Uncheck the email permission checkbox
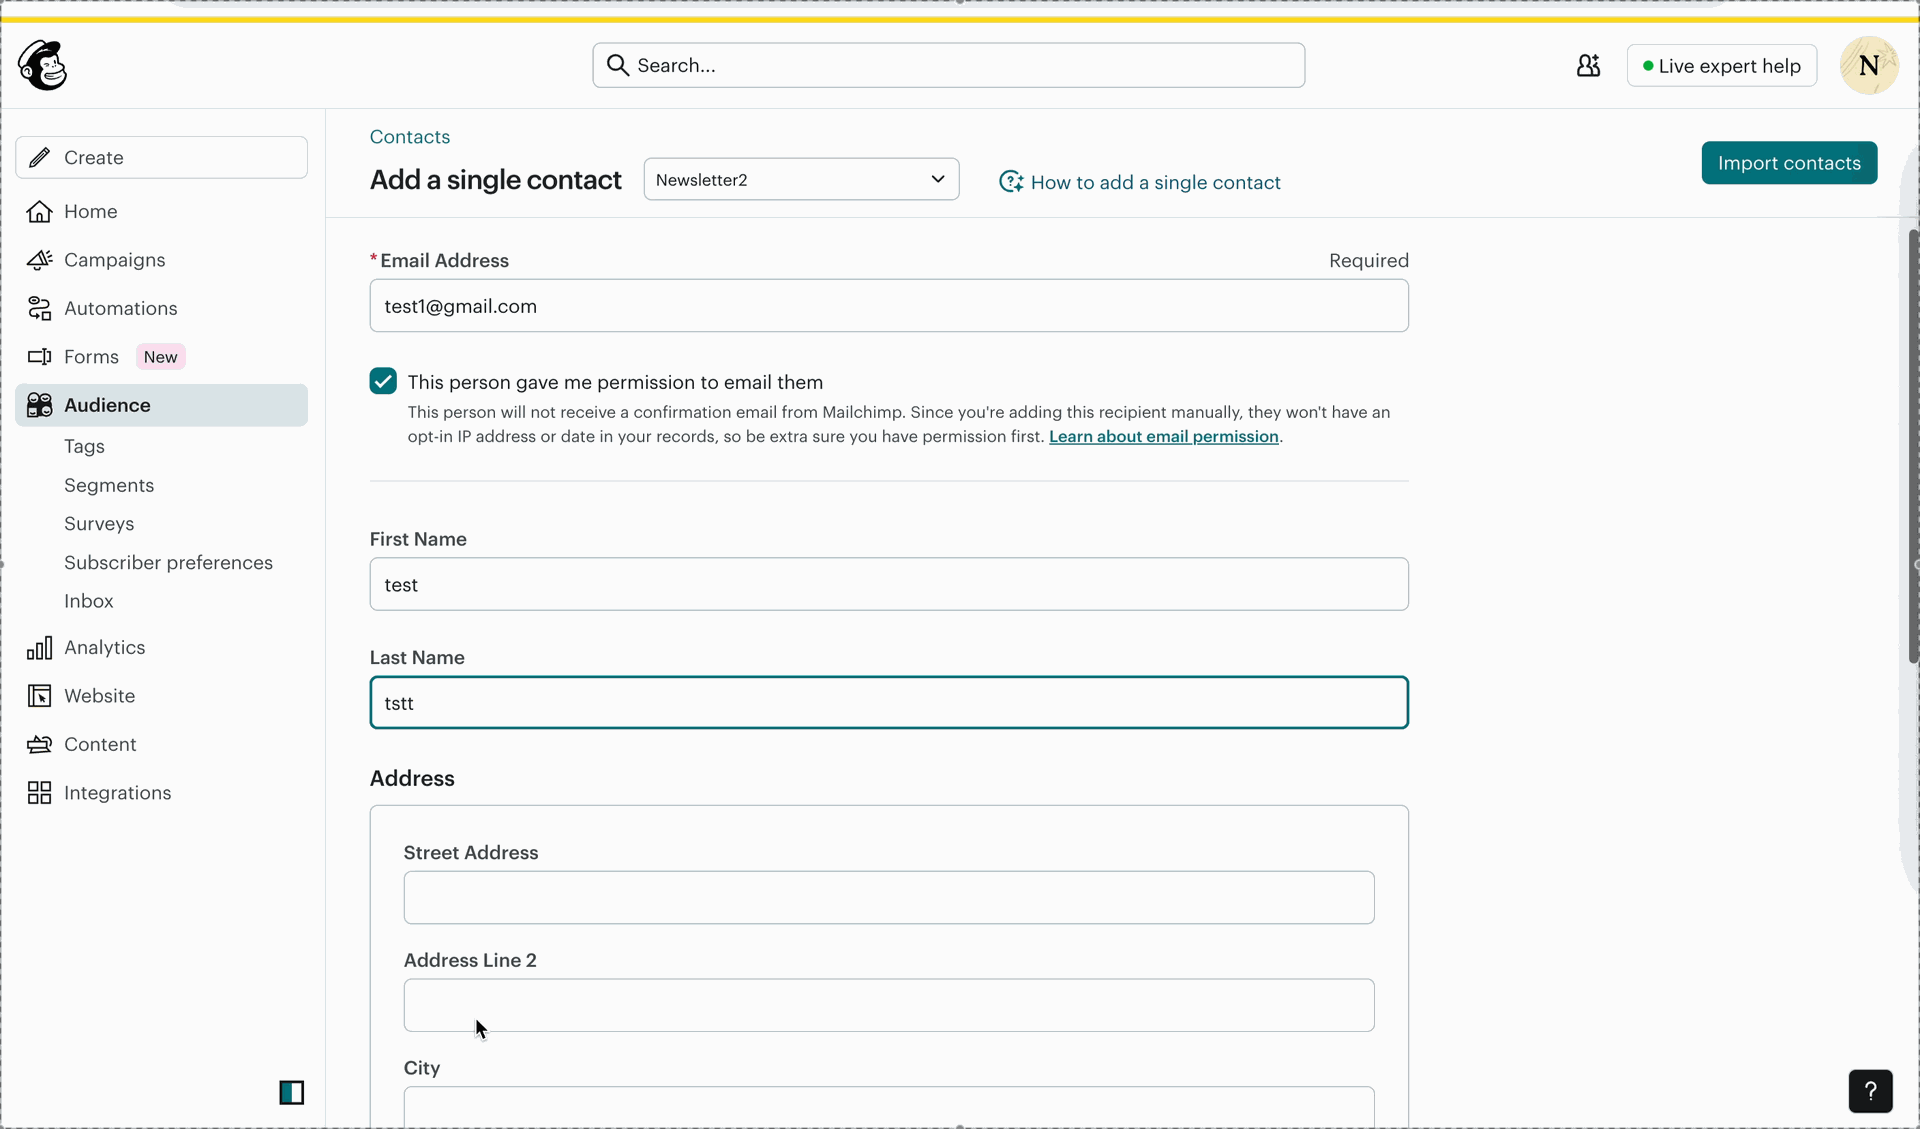 [x=383, y=381]
